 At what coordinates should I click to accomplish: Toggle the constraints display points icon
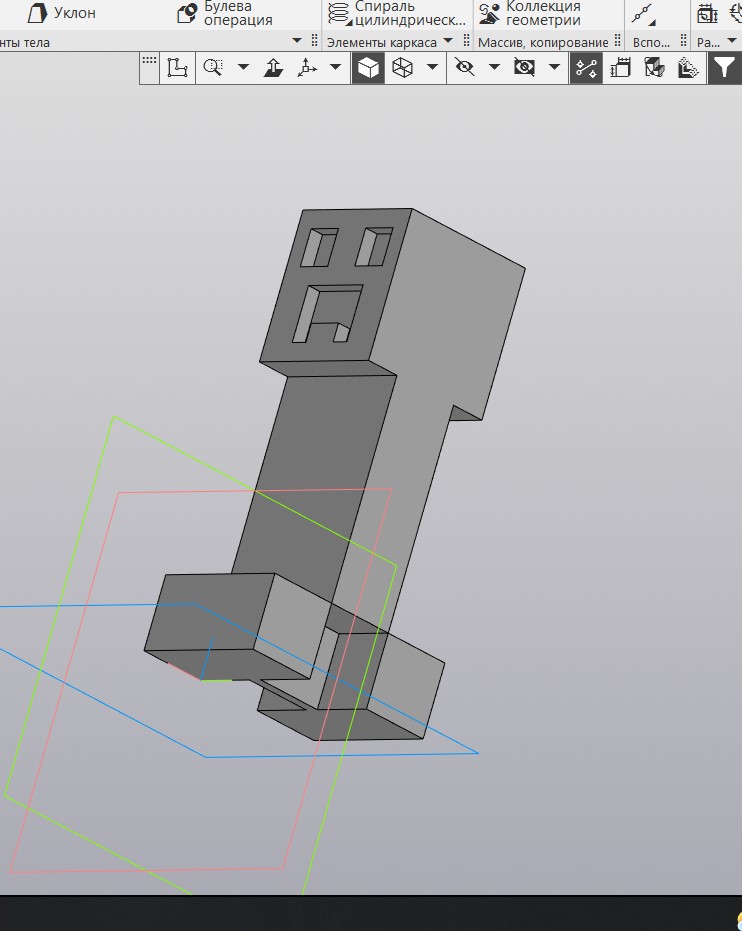pyautogui.click(x=586, y=68)
